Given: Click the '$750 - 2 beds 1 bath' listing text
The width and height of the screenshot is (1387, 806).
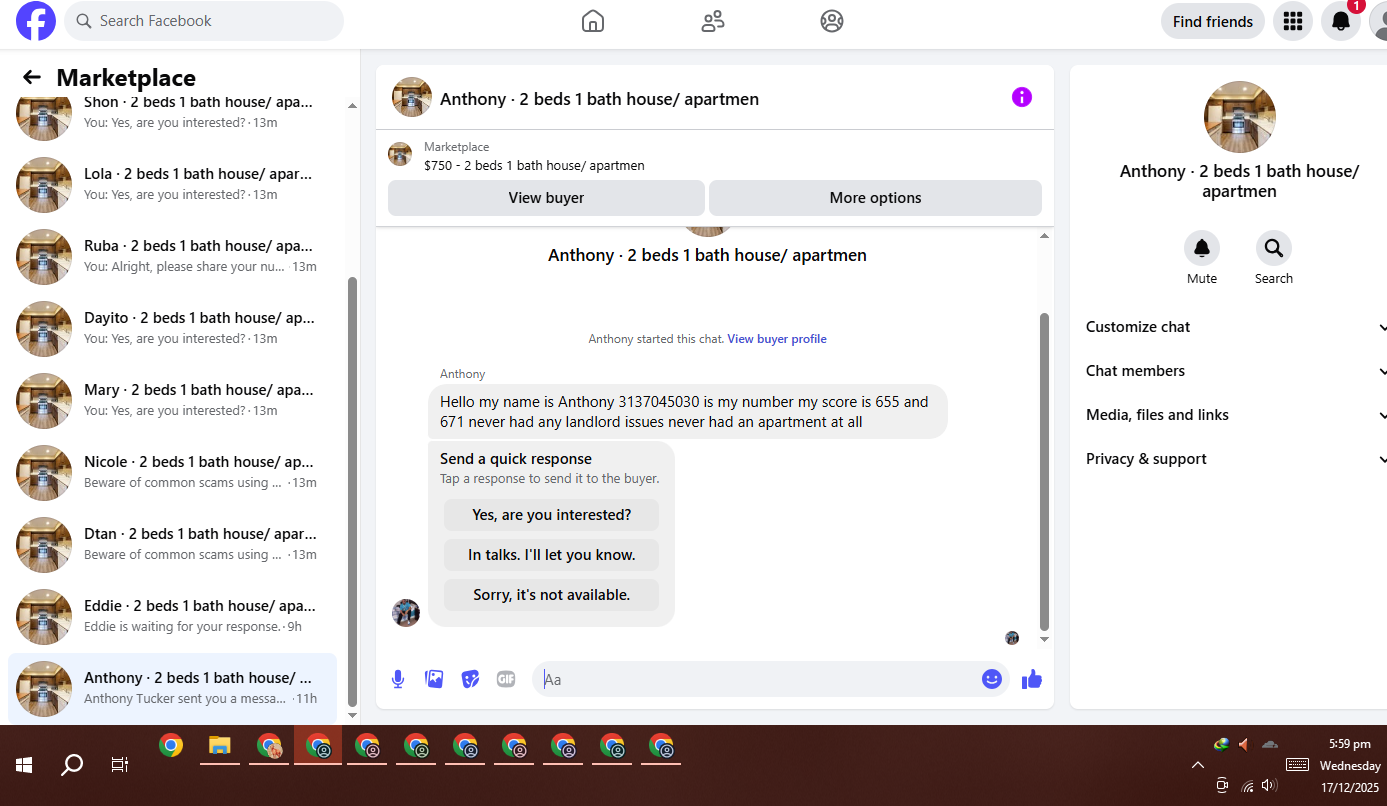Looking at the screenshot, I should (x=534, y=166).
